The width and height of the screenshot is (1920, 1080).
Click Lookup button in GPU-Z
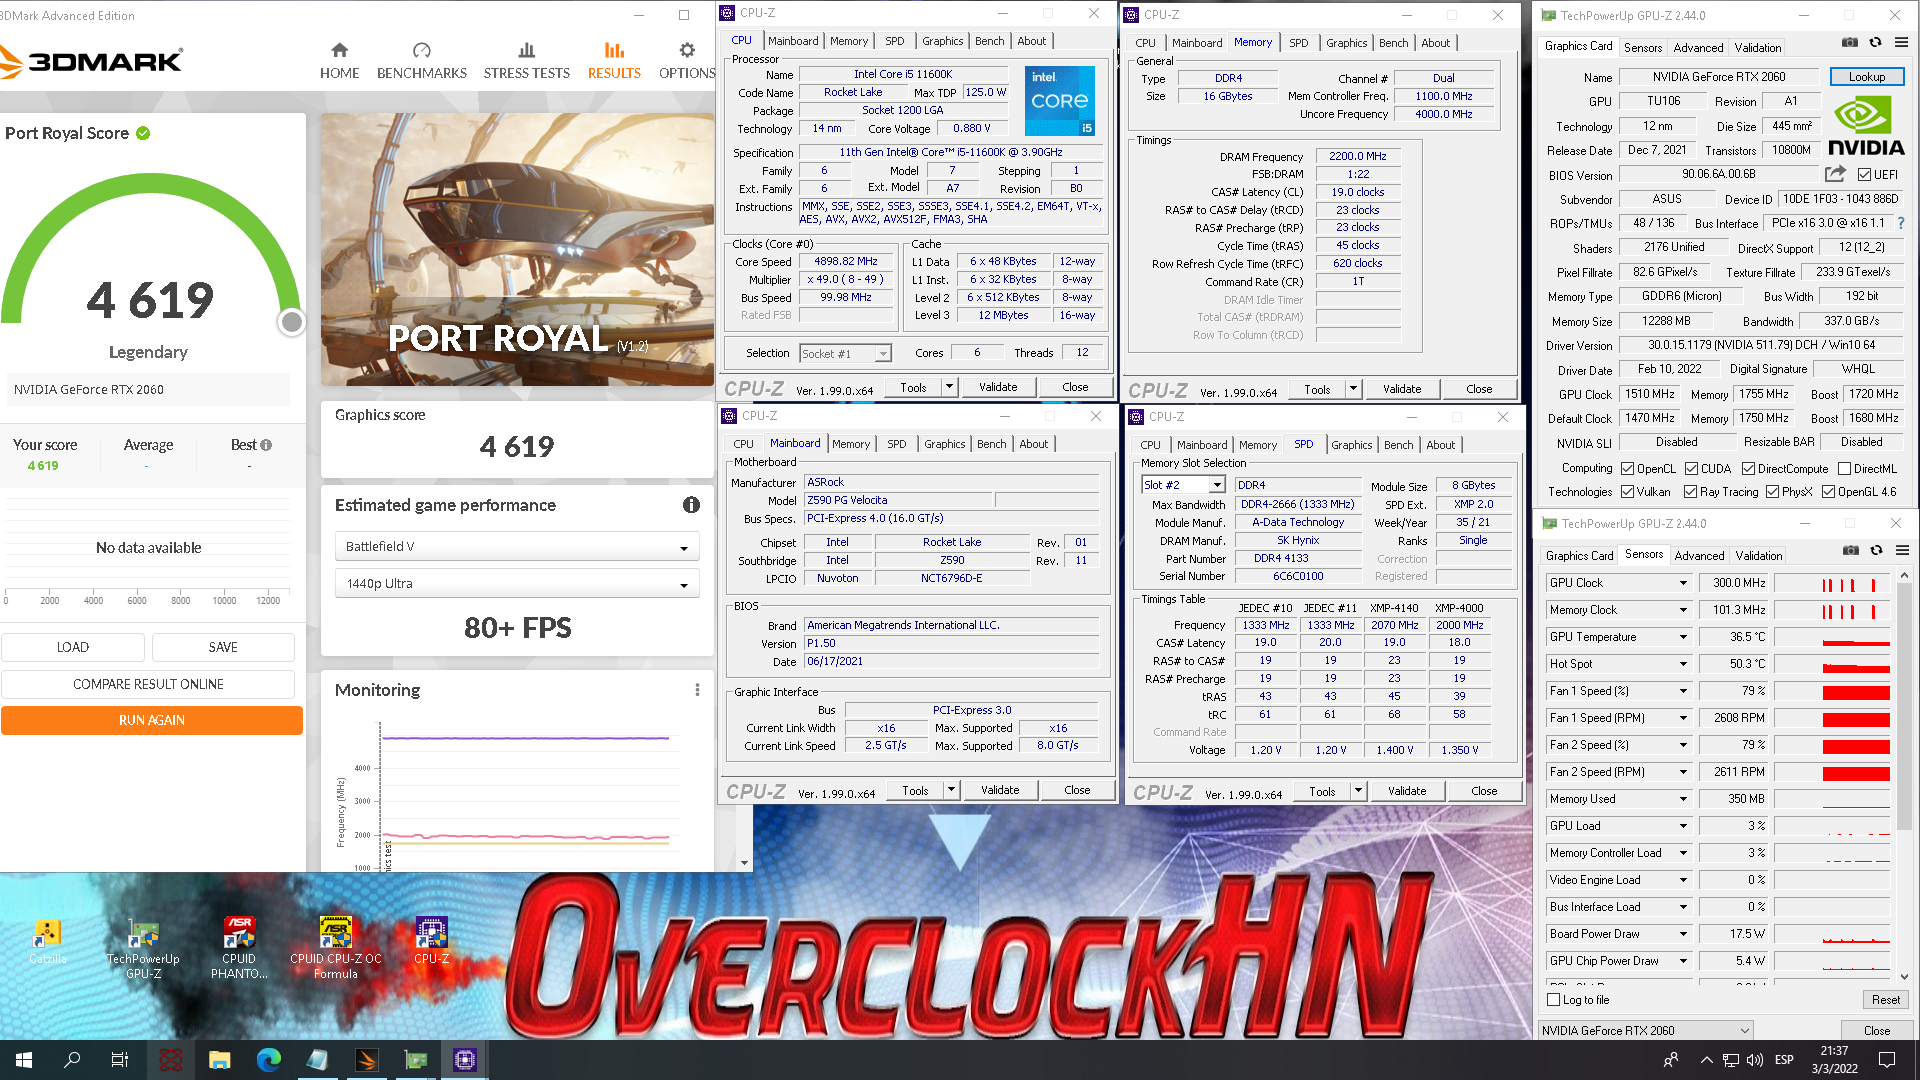pyautogui.click(x=1866, y=77)
